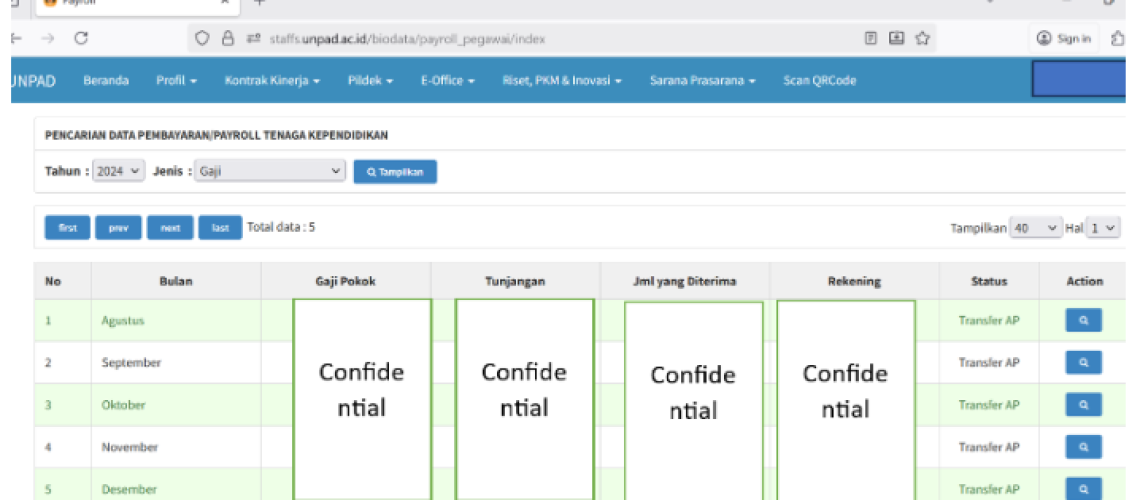Open the Hal page number dropdown
The height and width of the screenshot is (500, 1140).
pyautogui.click(x=1103, y=227)
